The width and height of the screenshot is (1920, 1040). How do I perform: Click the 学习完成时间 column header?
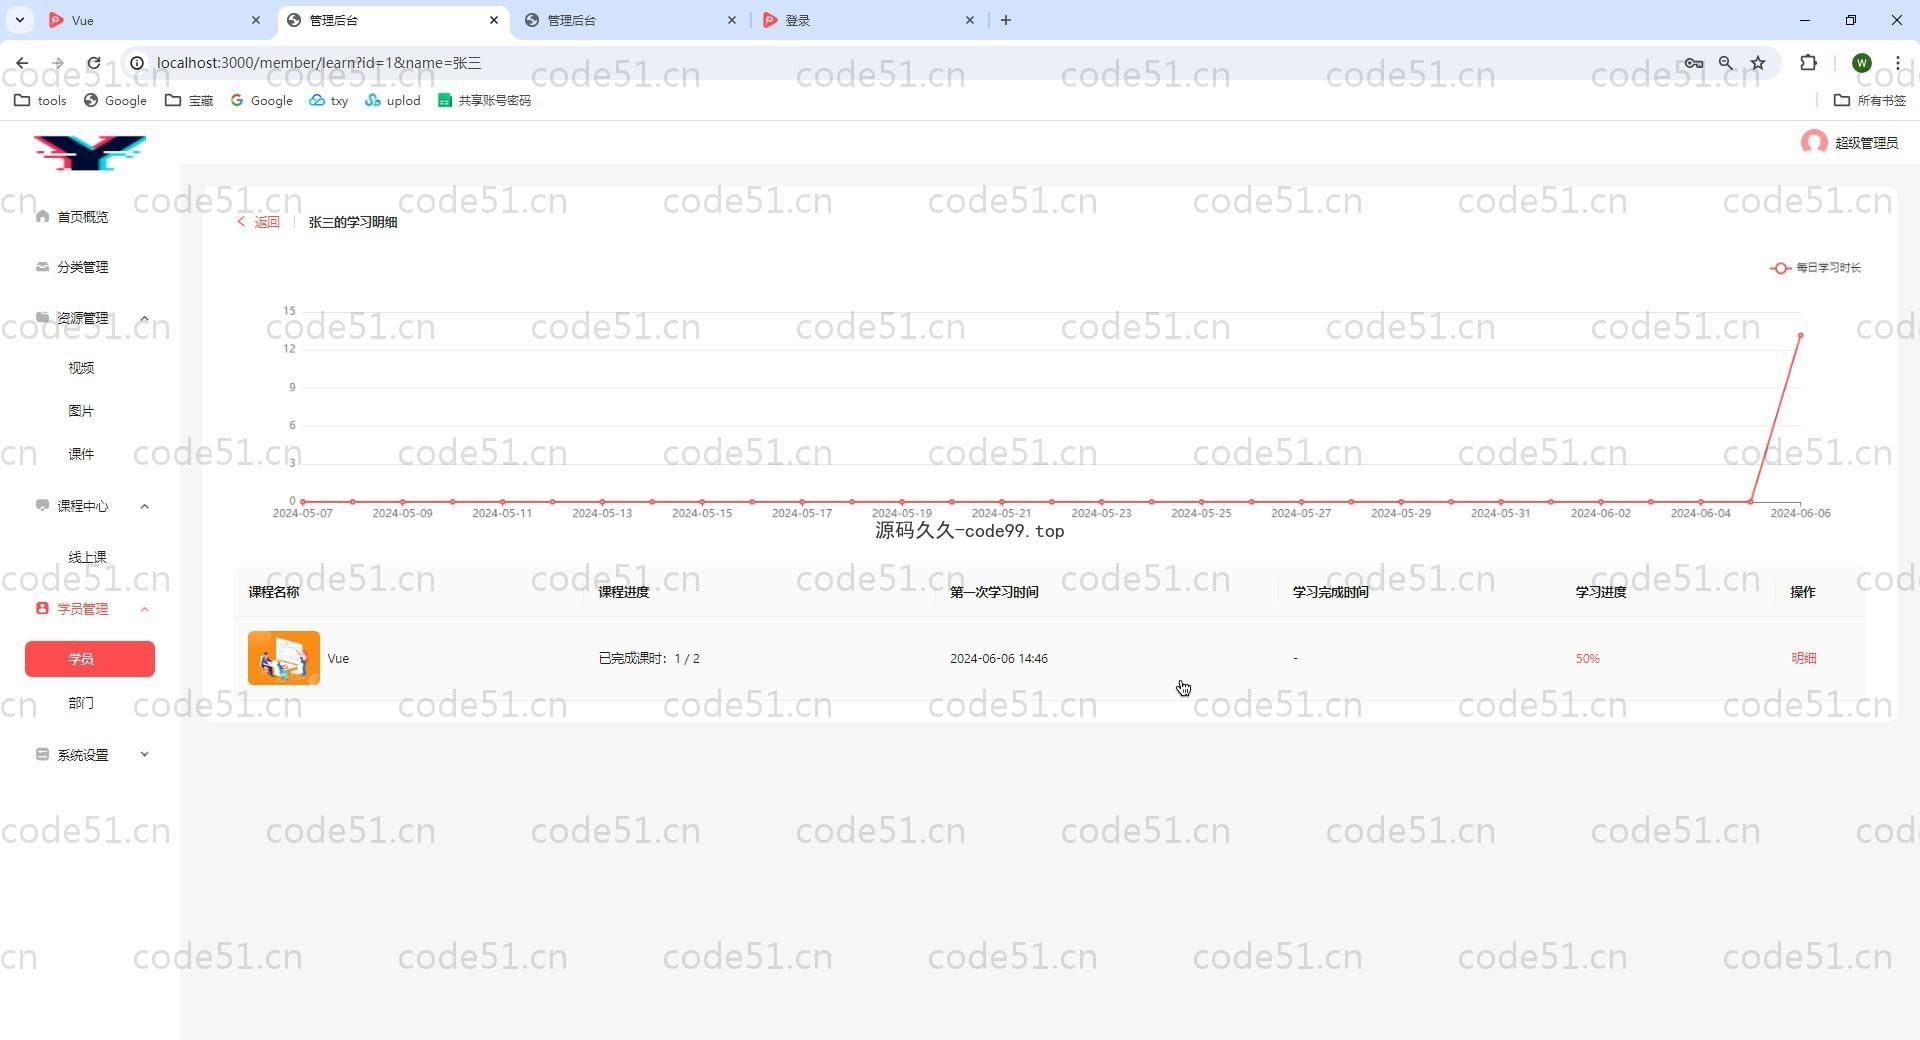pyautogui.click(x=1330, y=592)
